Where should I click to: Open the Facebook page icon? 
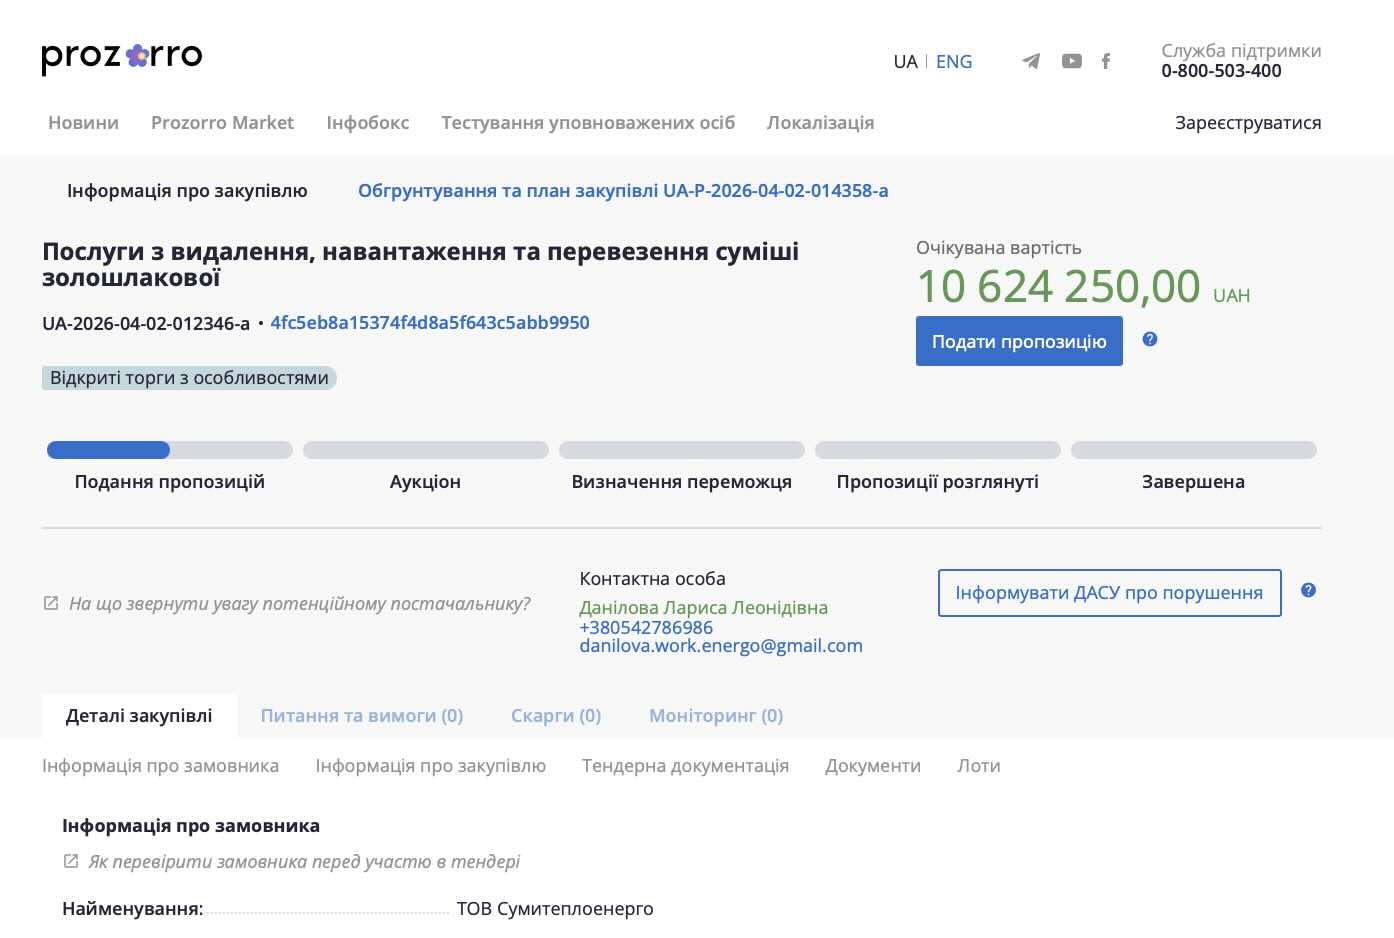[x=1105, y=62]
